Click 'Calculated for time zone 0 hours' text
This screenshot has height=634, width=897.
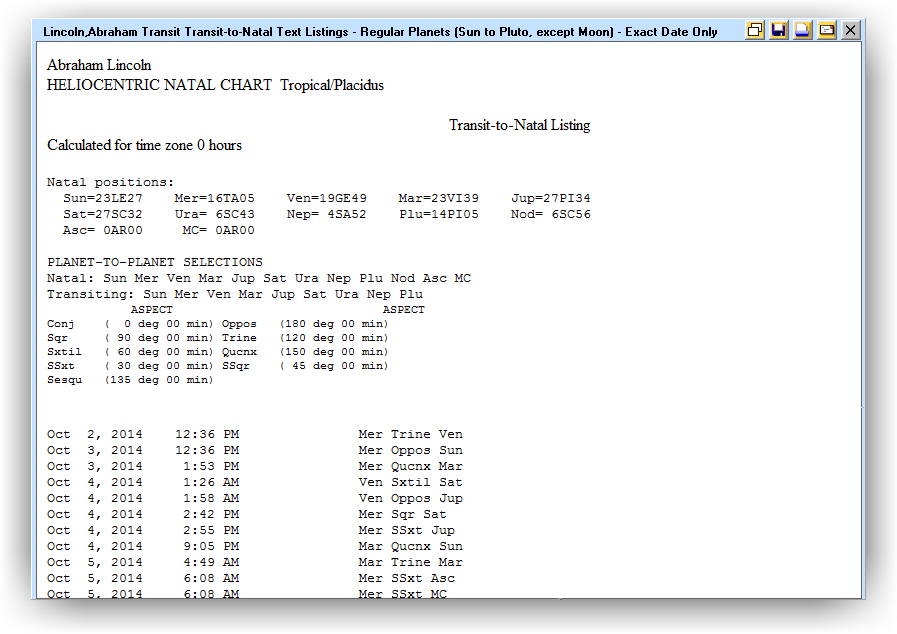click(144, 145)
